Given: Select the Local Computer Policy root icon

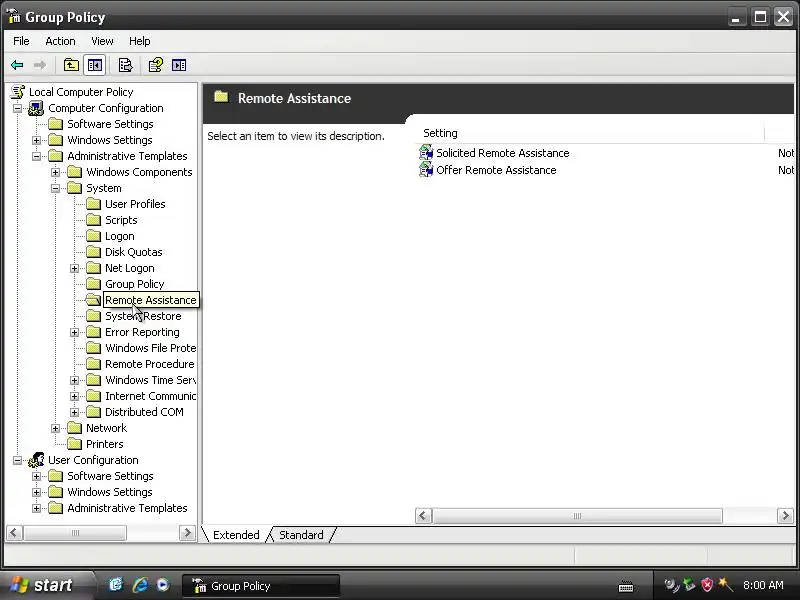Looking at the screenshot, I should 18,92.
